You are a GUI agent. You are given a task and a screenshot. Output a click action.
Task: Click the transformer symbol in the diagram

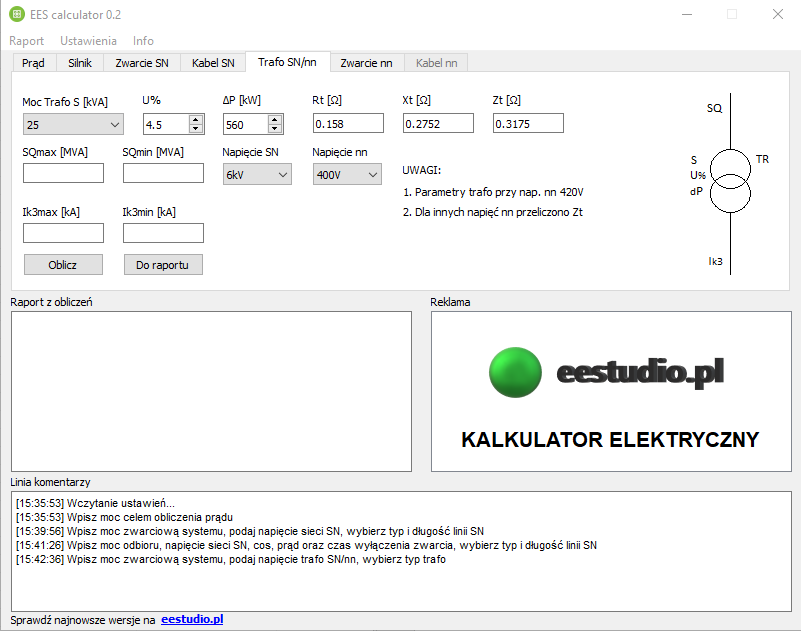[729, 178]
